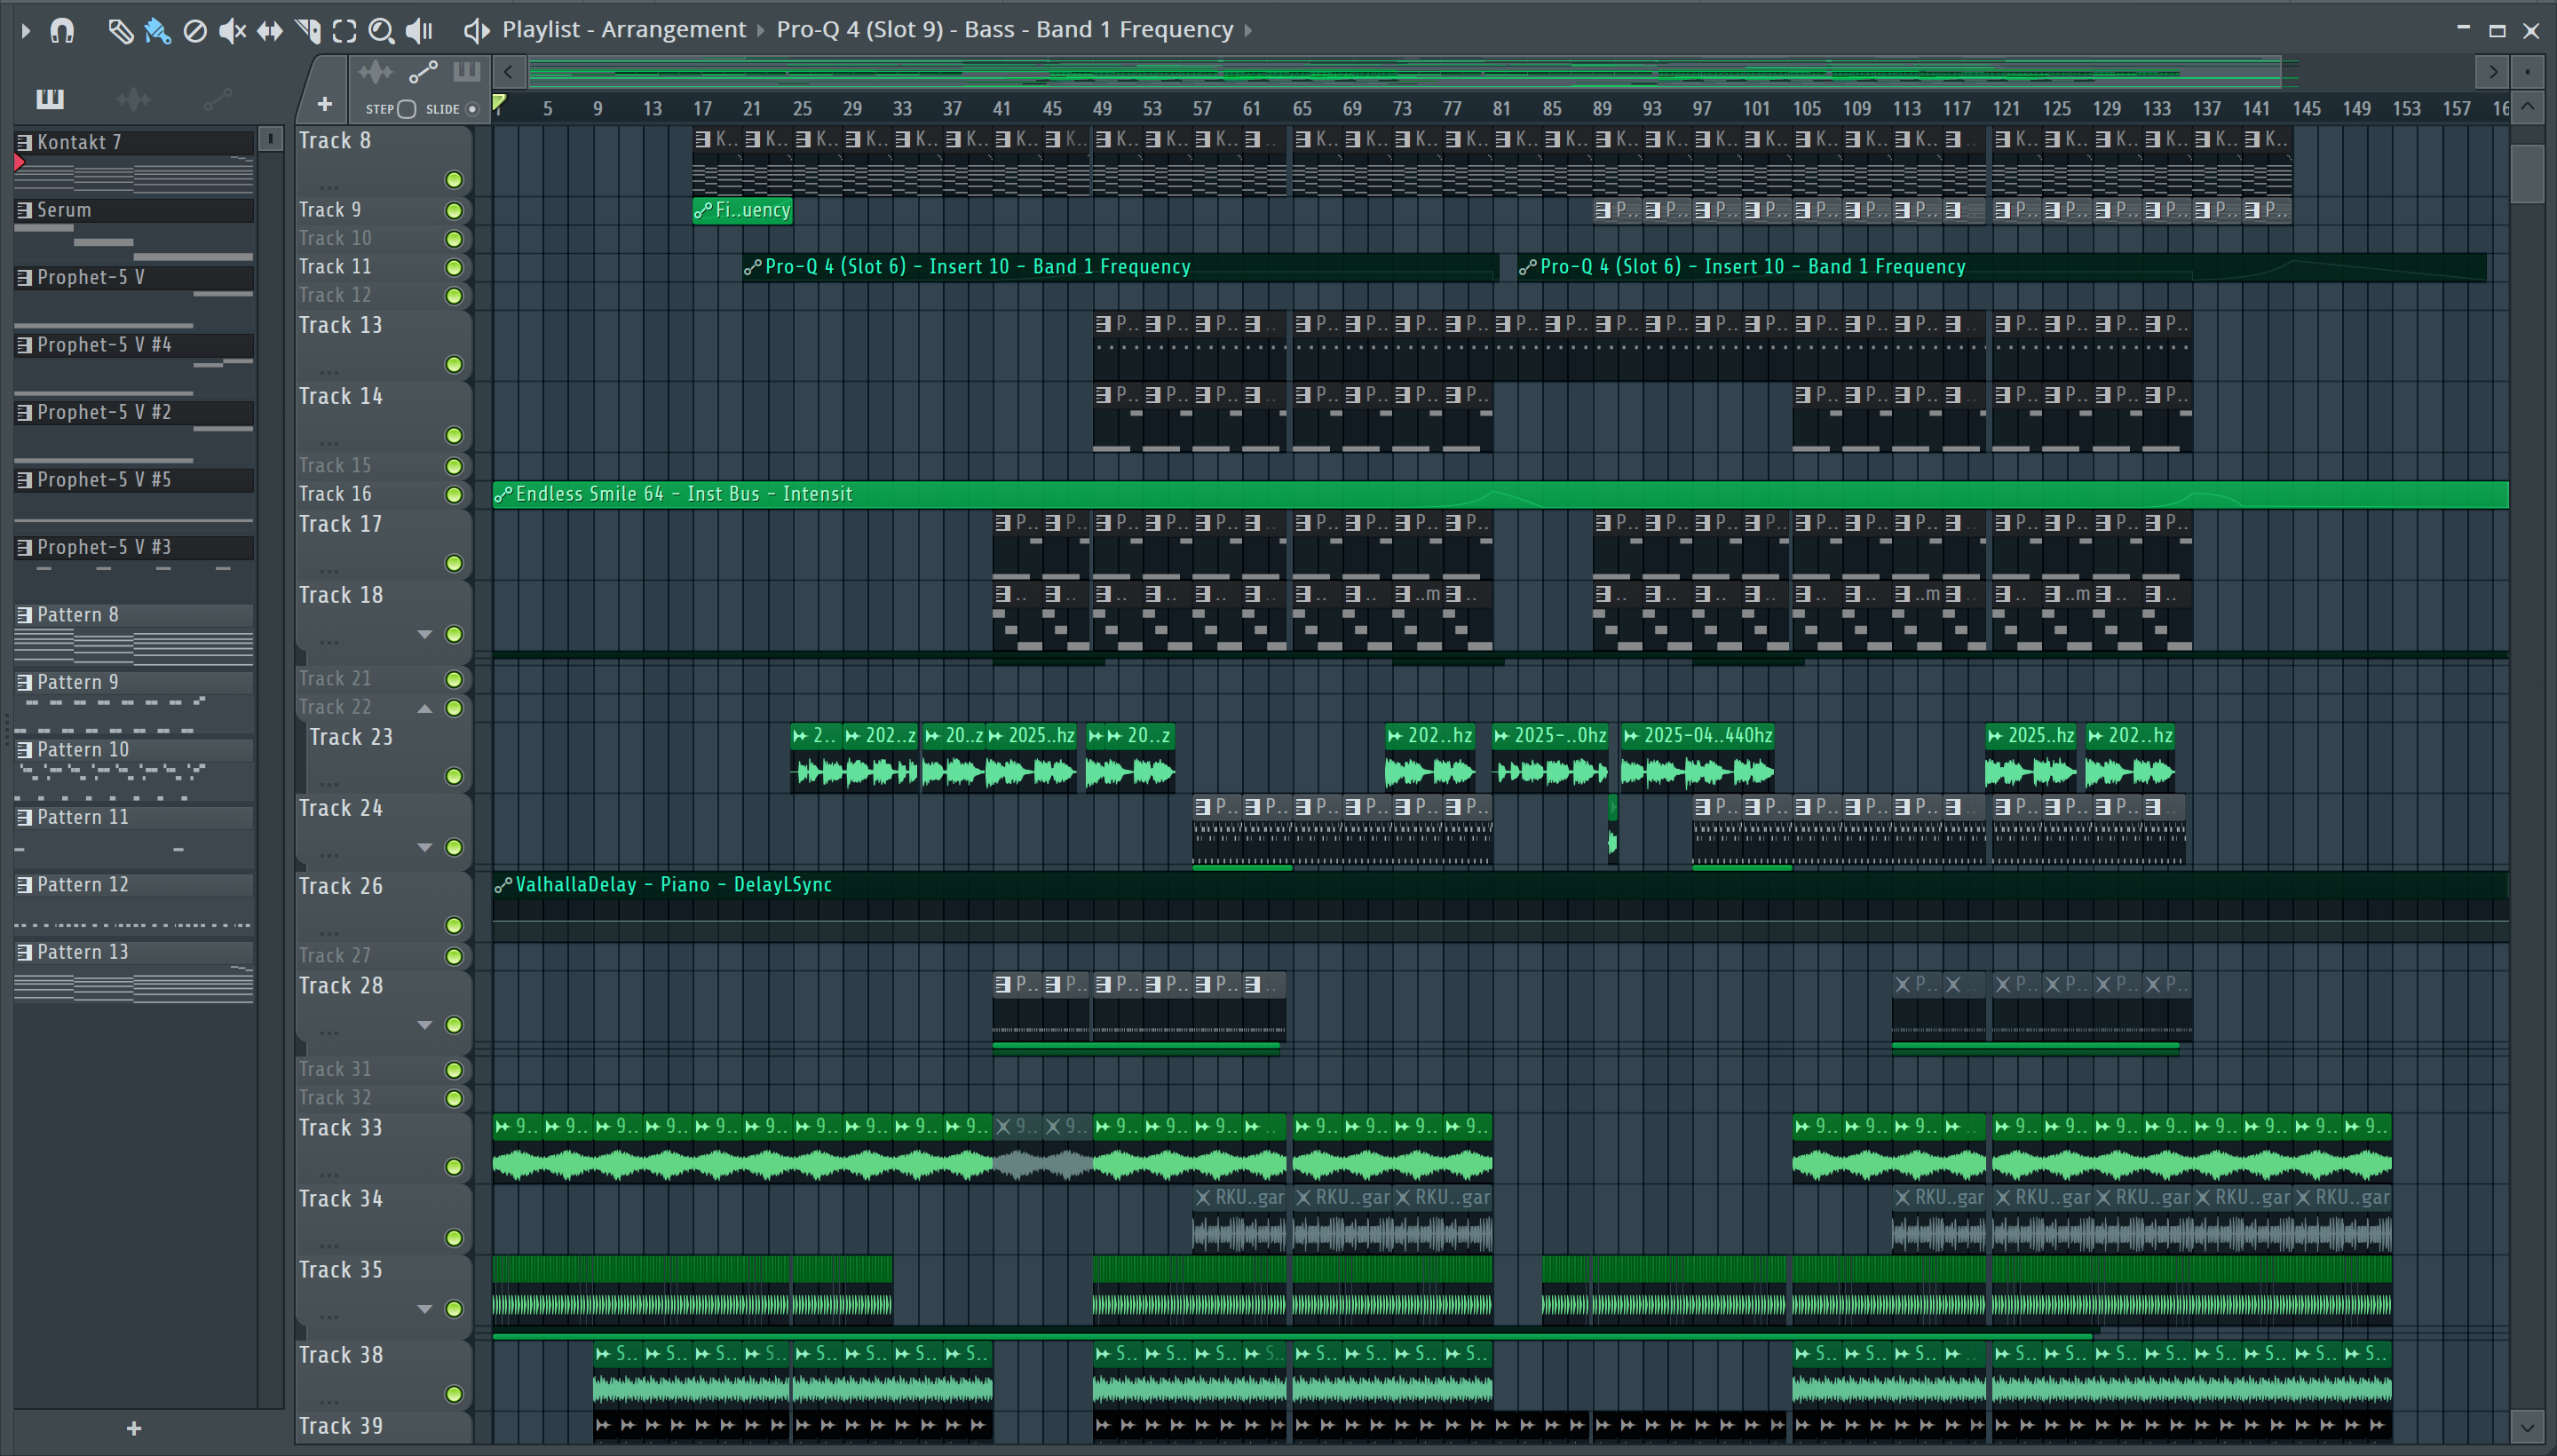2557x1456 pixels.
Task: Open dropdown arrow after Band 1 Frequency
Action: click(1248, 31)
